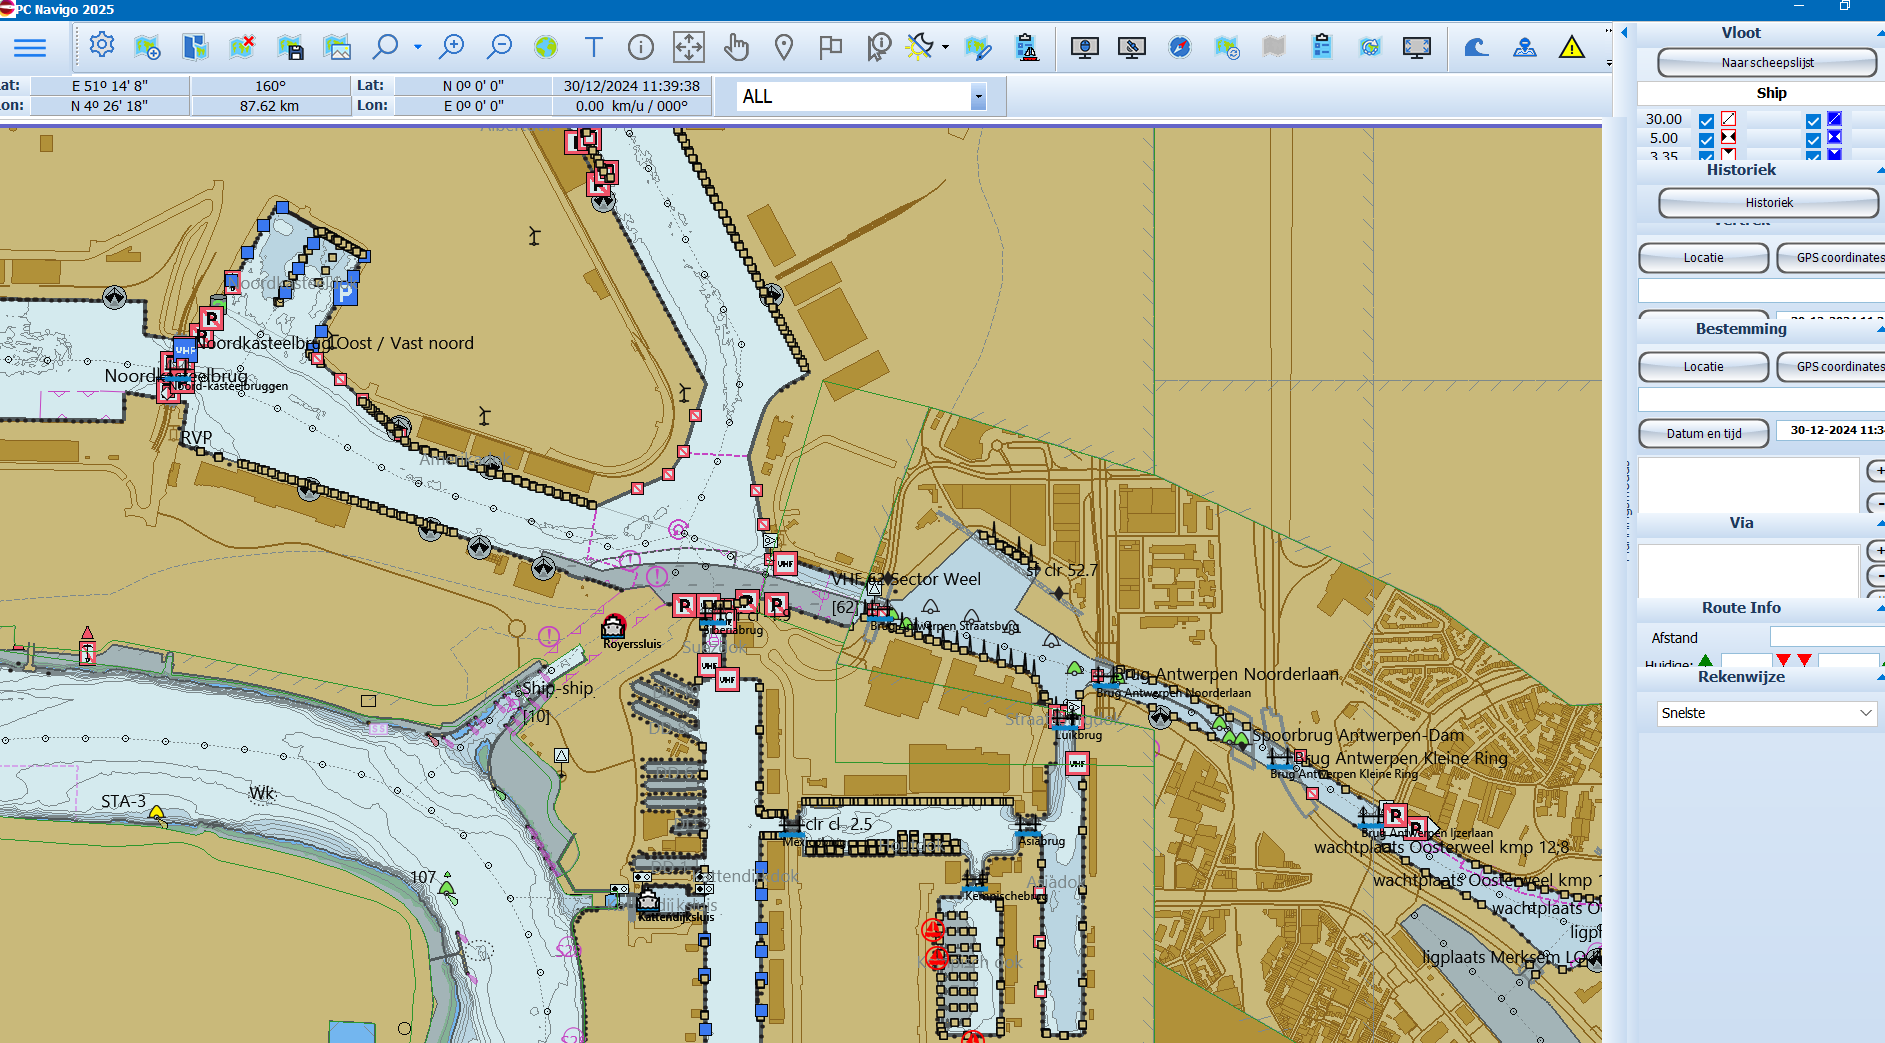This screenshot has height=1043, width=1885.
Task: Click the blue diagonal swatch in 30.00 row
Action: (x=1834, y=119)
